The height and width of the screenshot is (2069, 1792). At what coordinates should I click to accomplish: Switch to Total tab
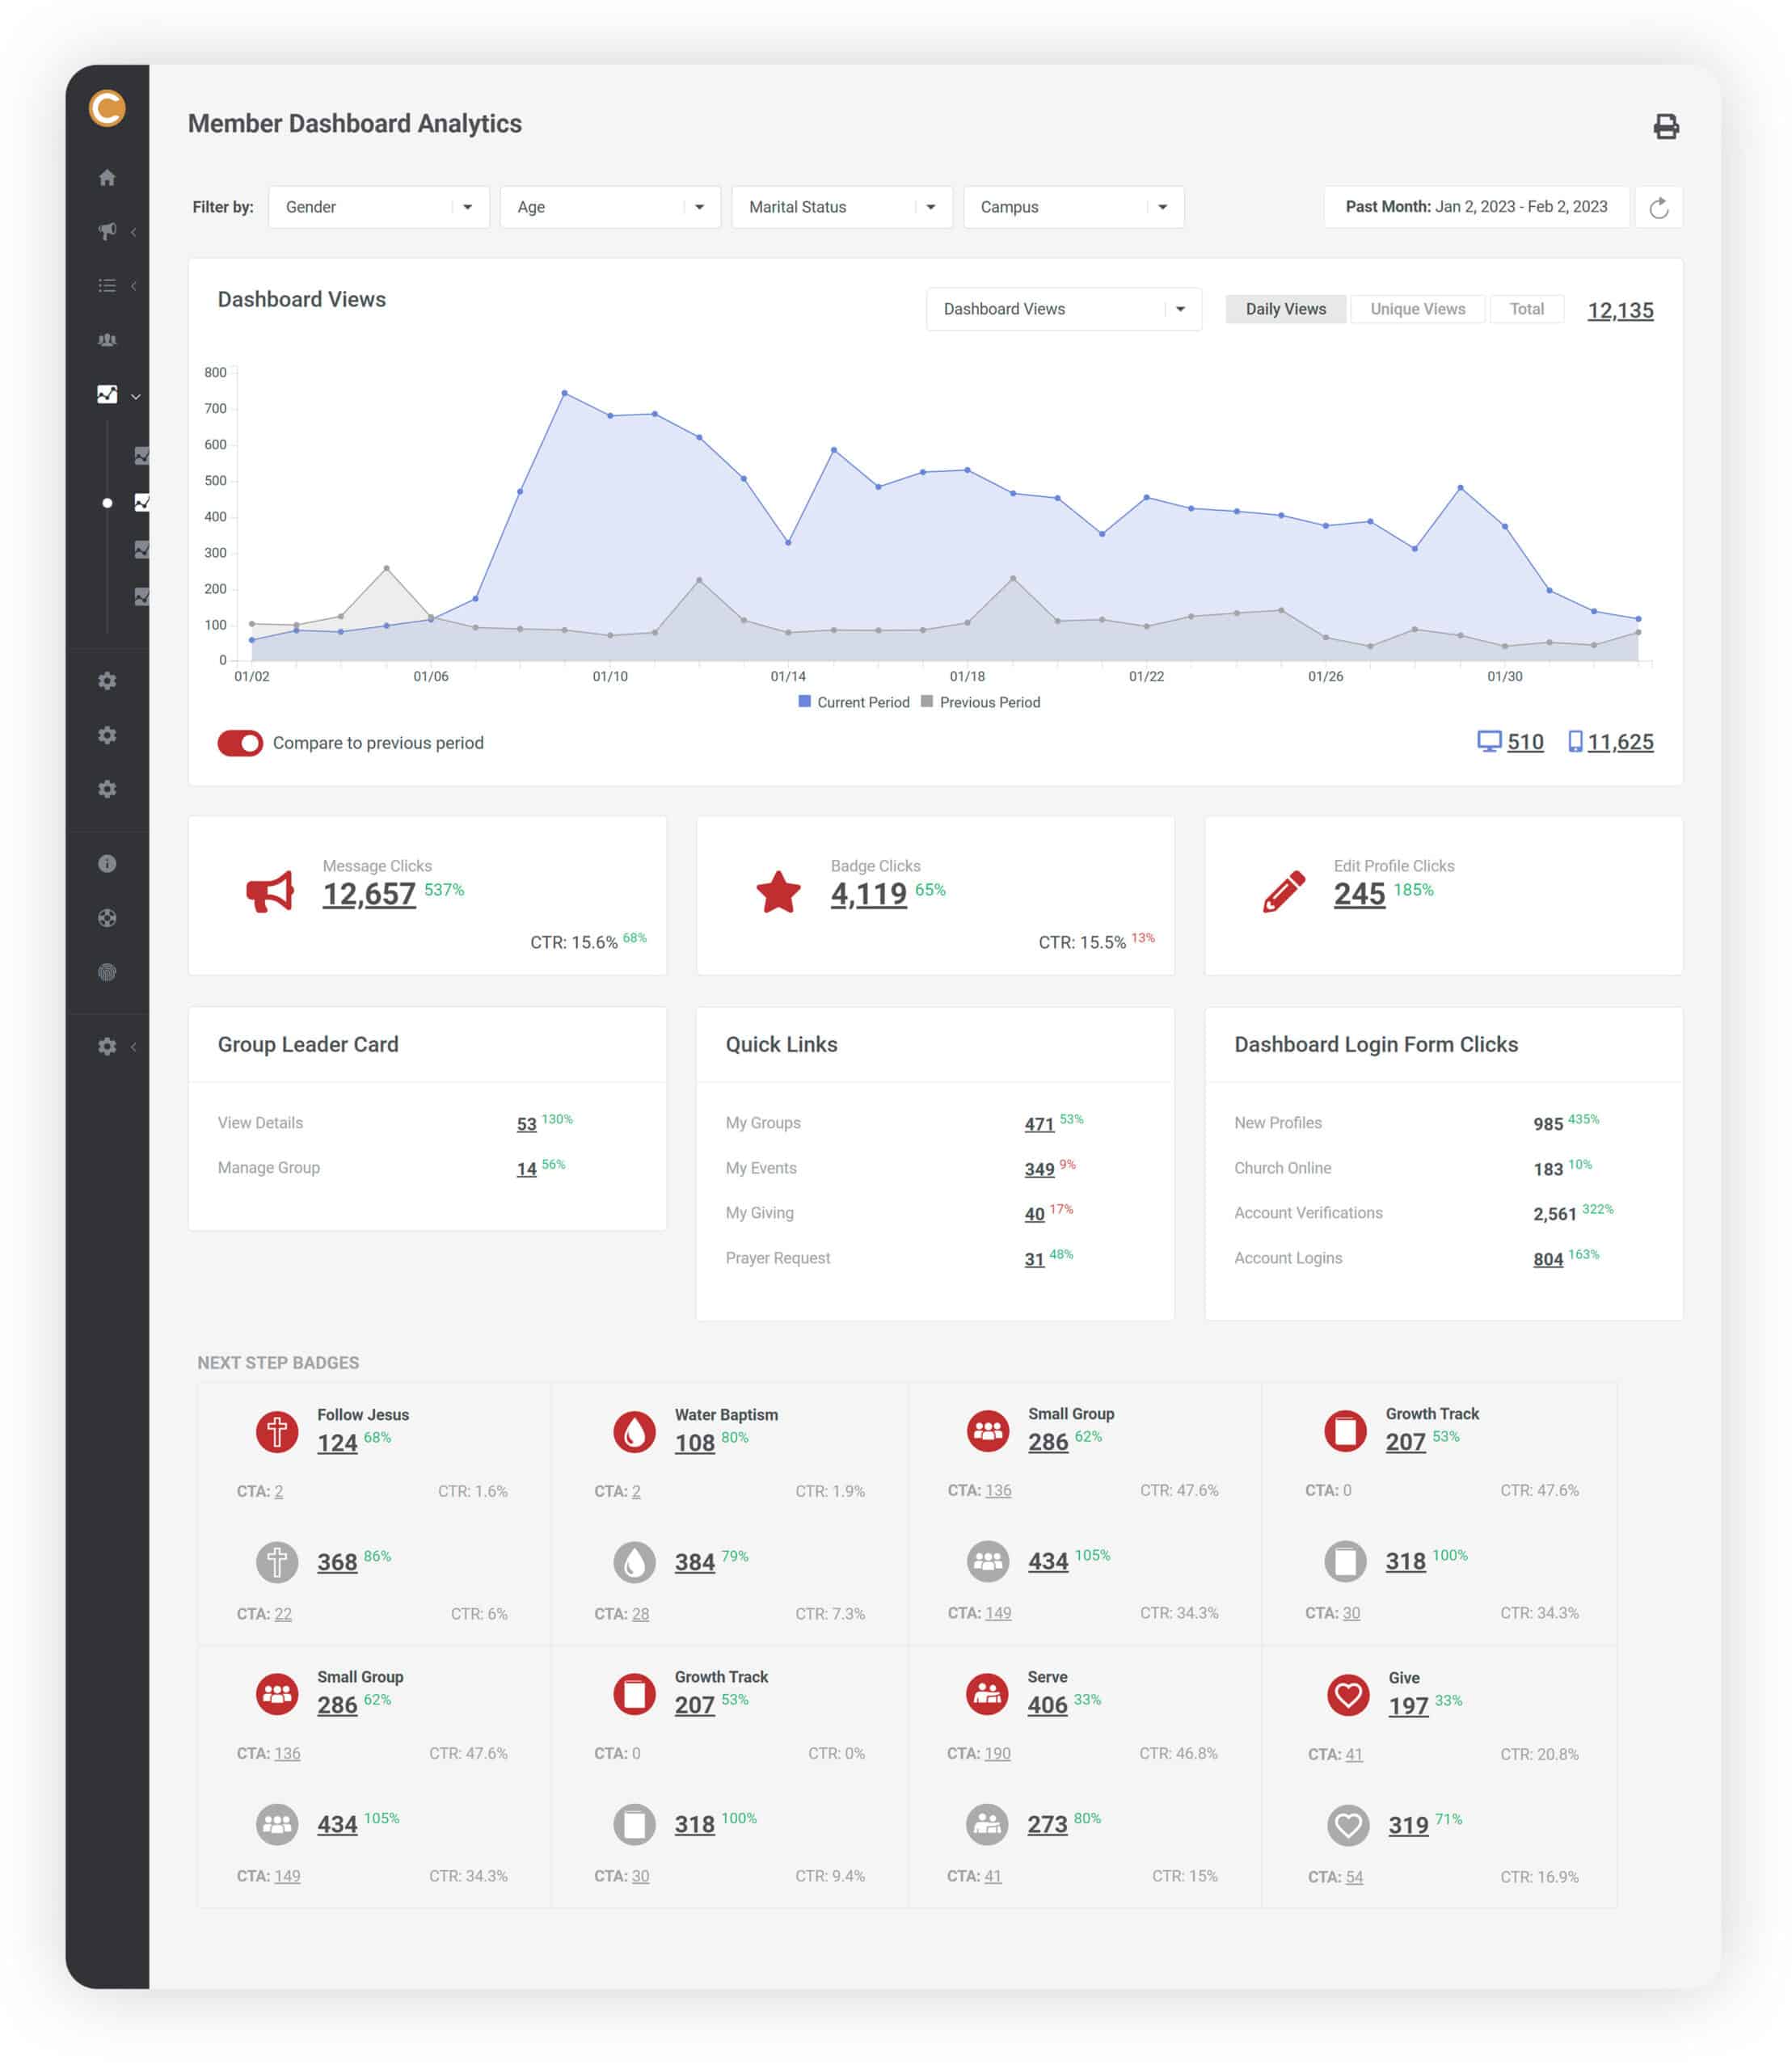[x=1526, y=309]
